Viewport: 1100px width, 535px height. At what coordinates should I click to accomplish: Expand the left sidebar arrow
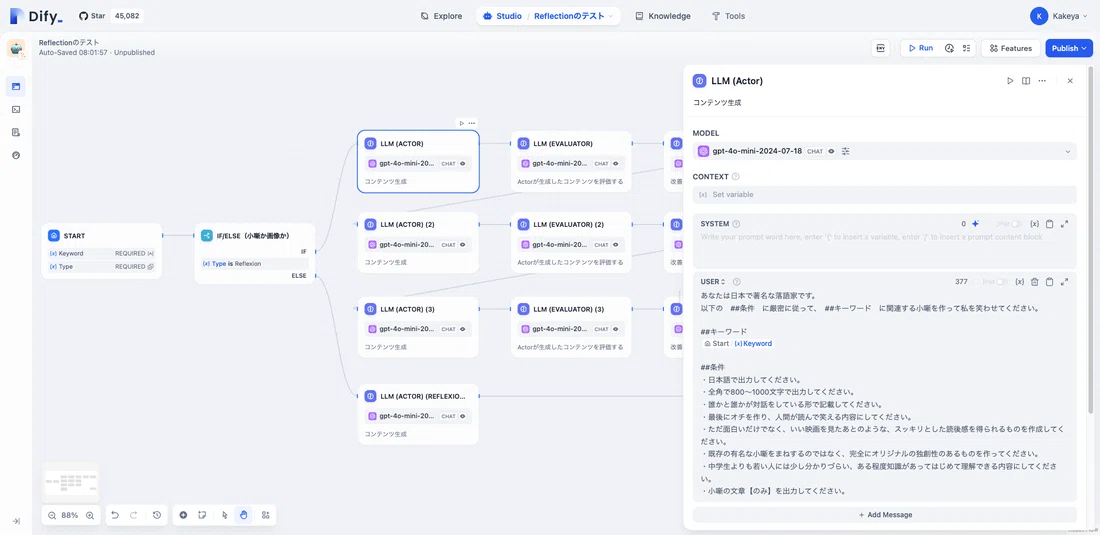tap(16, 521)
